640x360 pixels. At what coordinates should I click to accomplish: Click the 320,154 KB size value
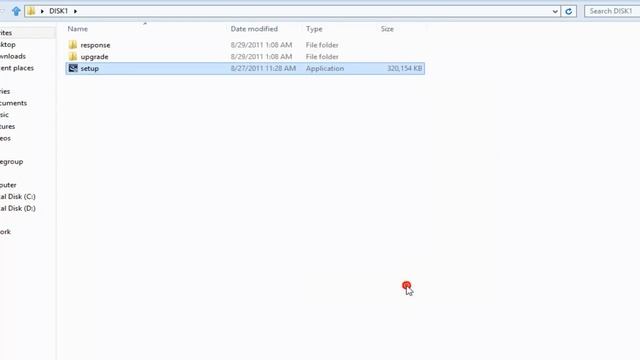404,69
